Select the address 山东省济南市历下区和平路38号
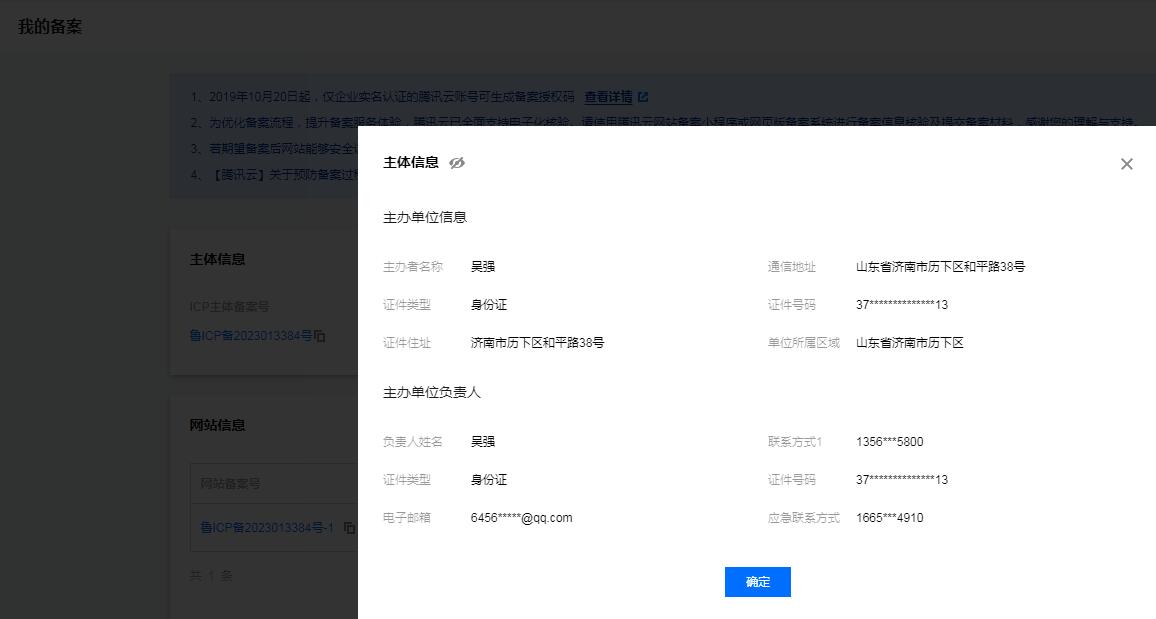Image resolution: width=1156 pixels, height=619 pixels. (x=940, y=267)
